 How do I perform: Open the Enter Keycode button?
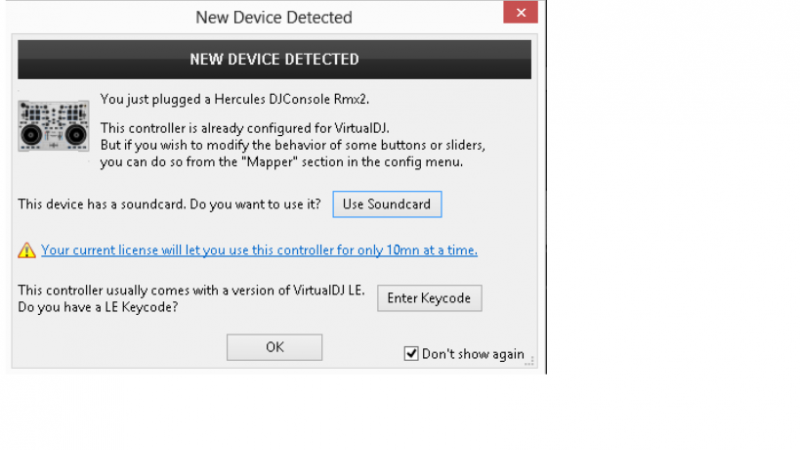point(430,298)
